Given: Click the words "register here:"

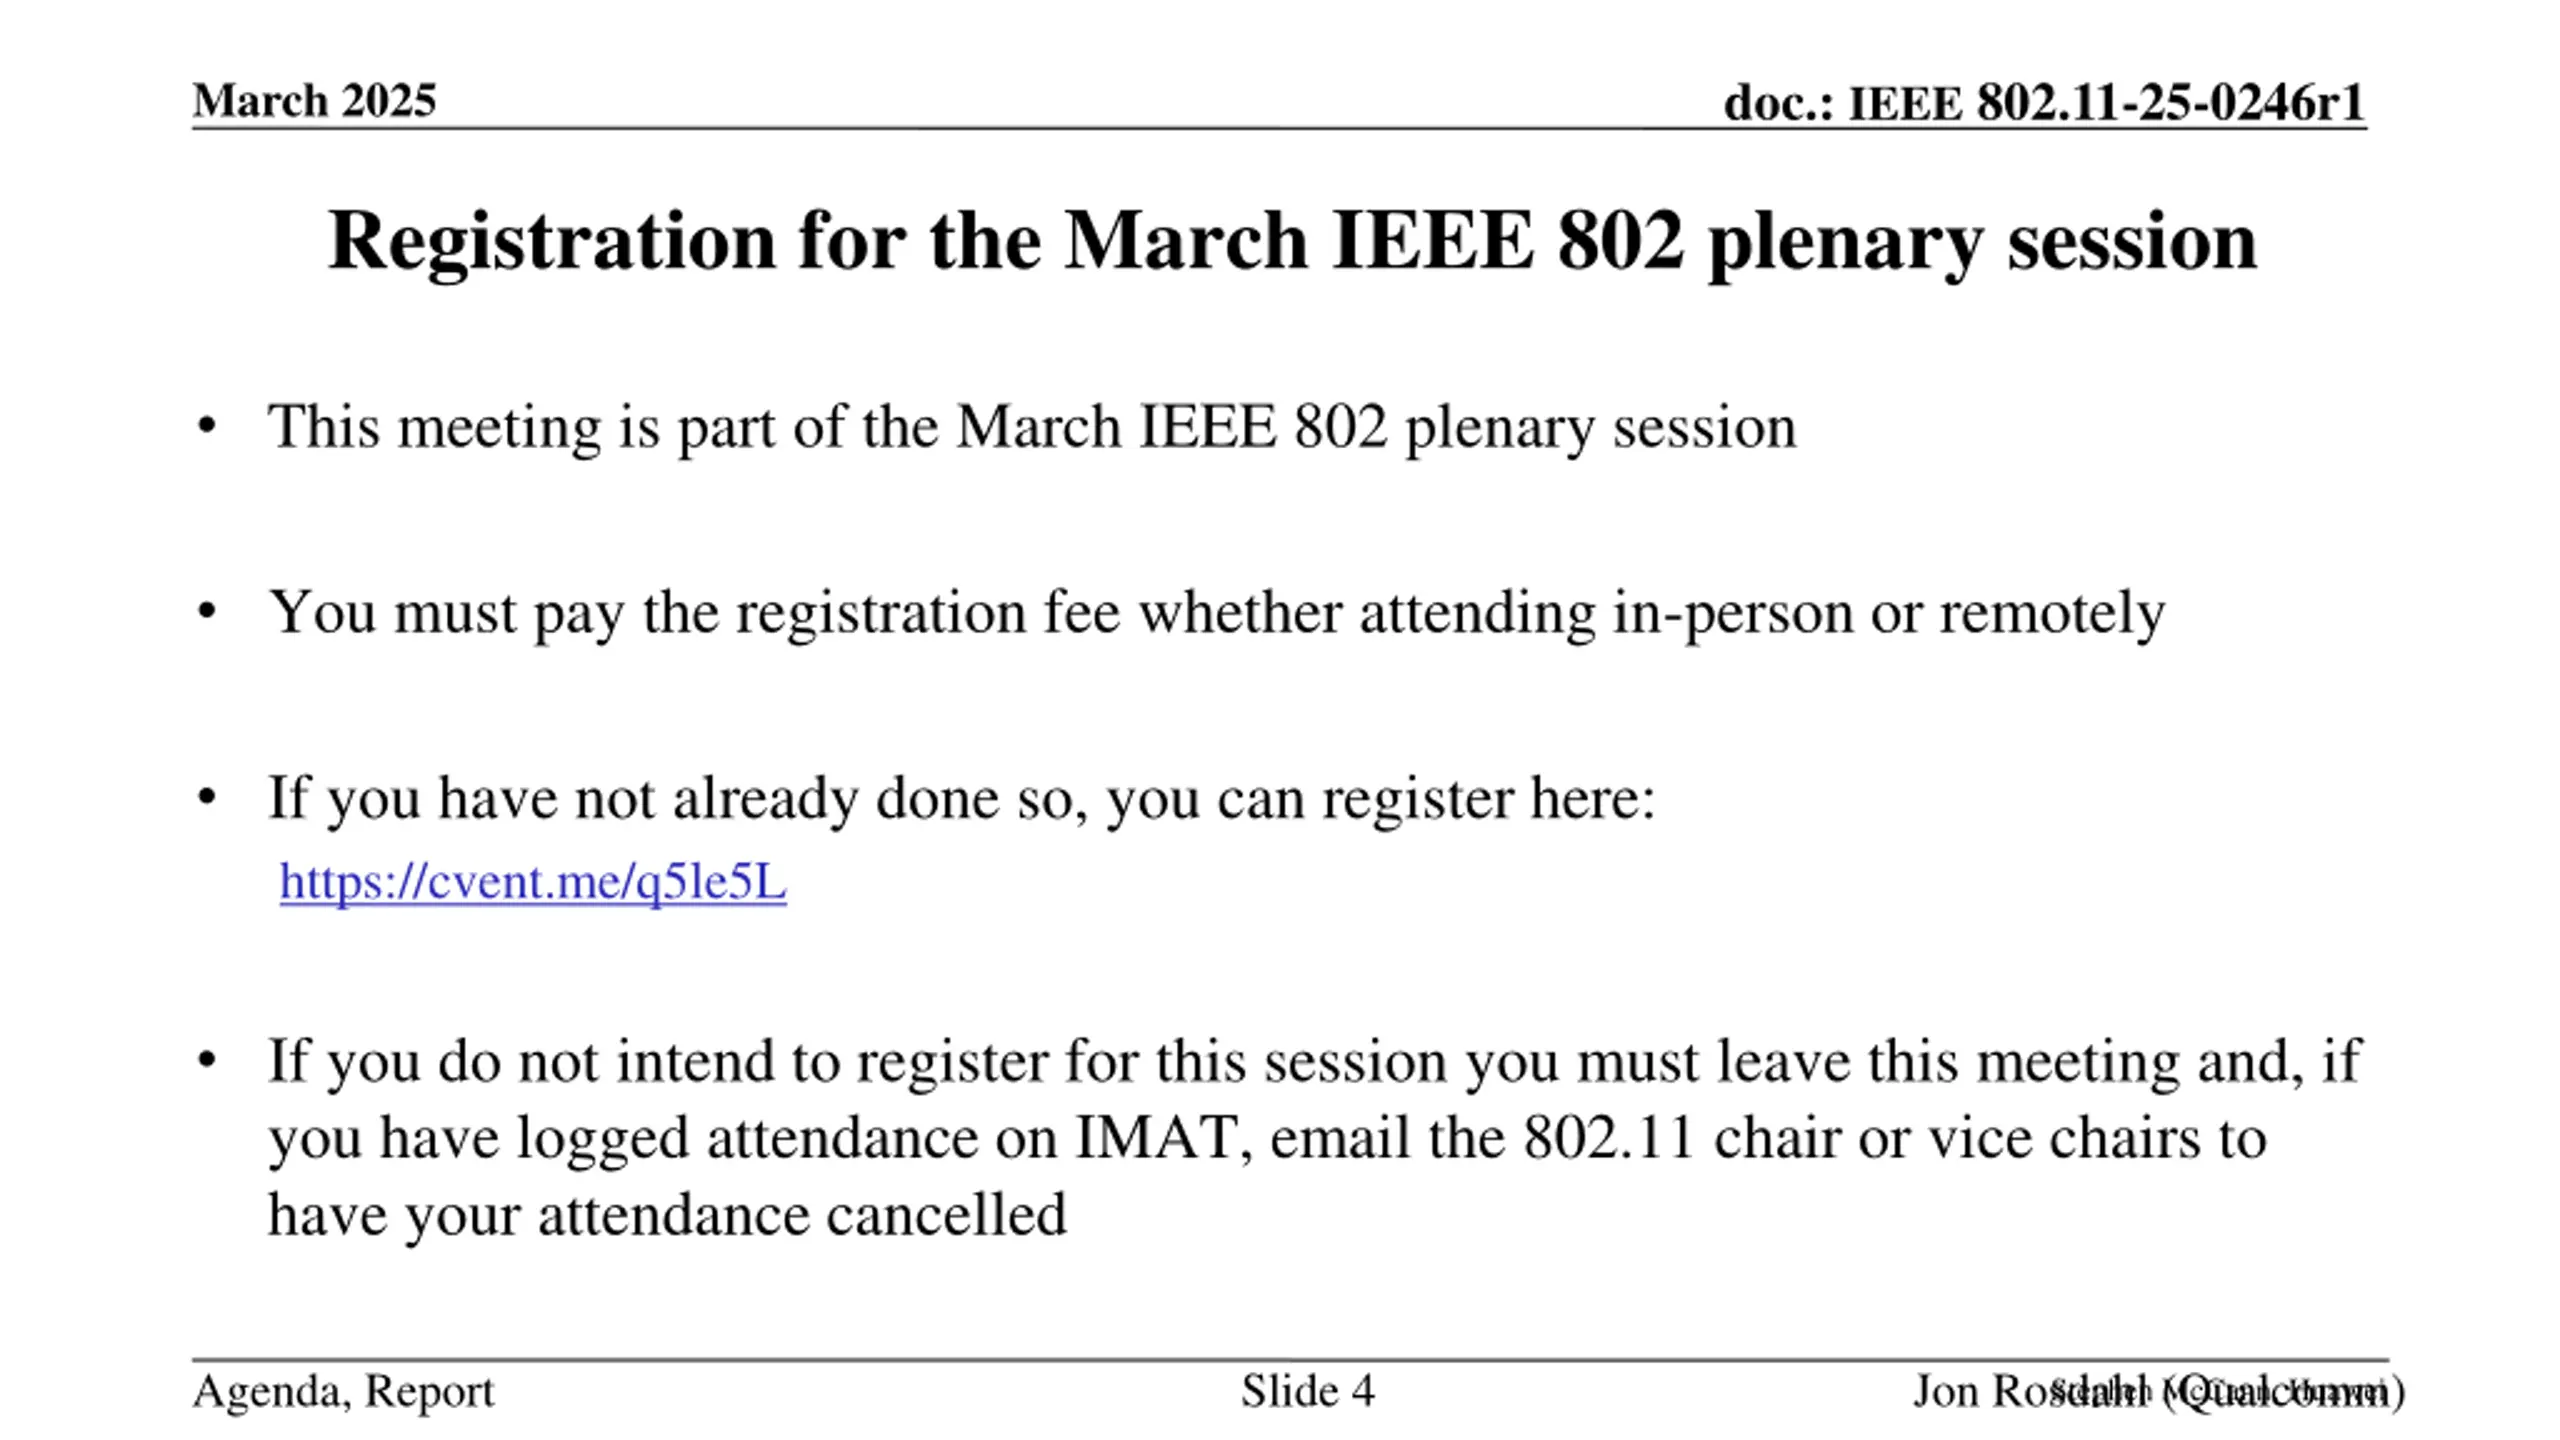Looking at the screenshot, I should [x=1488, y=798].
